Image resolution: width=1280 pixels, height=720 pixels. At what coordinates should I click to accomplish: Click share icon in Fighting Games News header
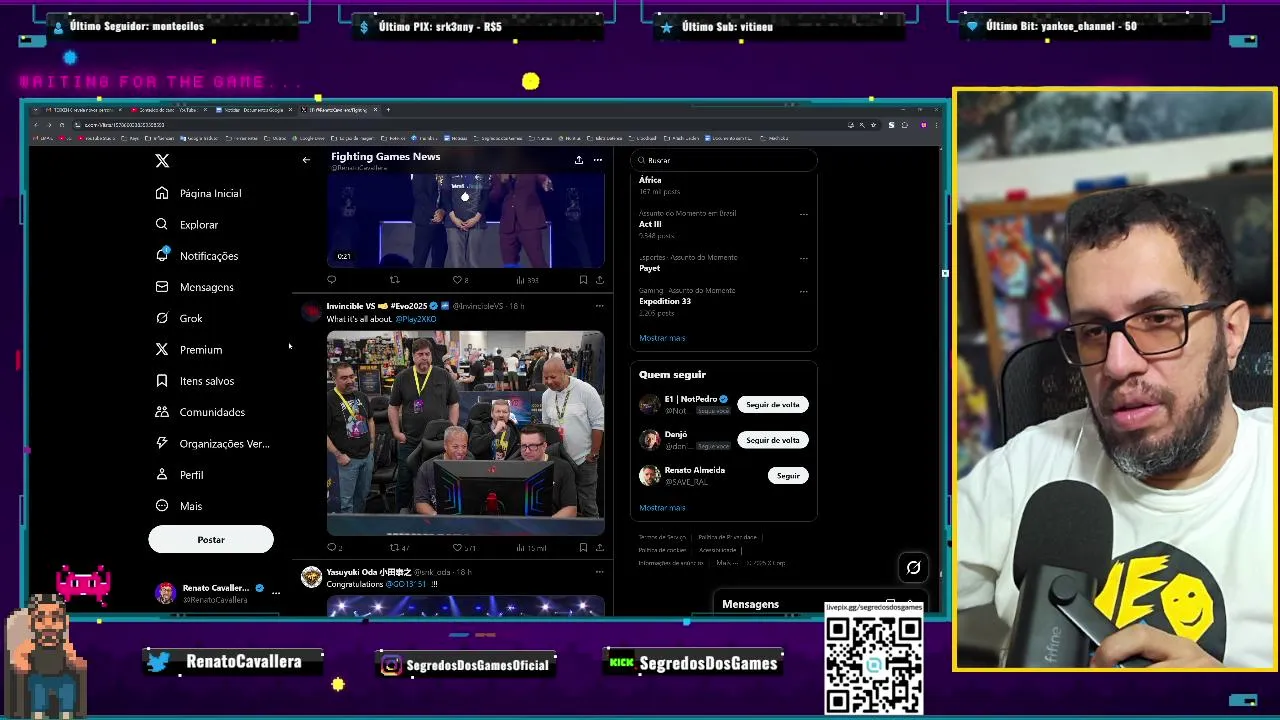click(578, 160)
